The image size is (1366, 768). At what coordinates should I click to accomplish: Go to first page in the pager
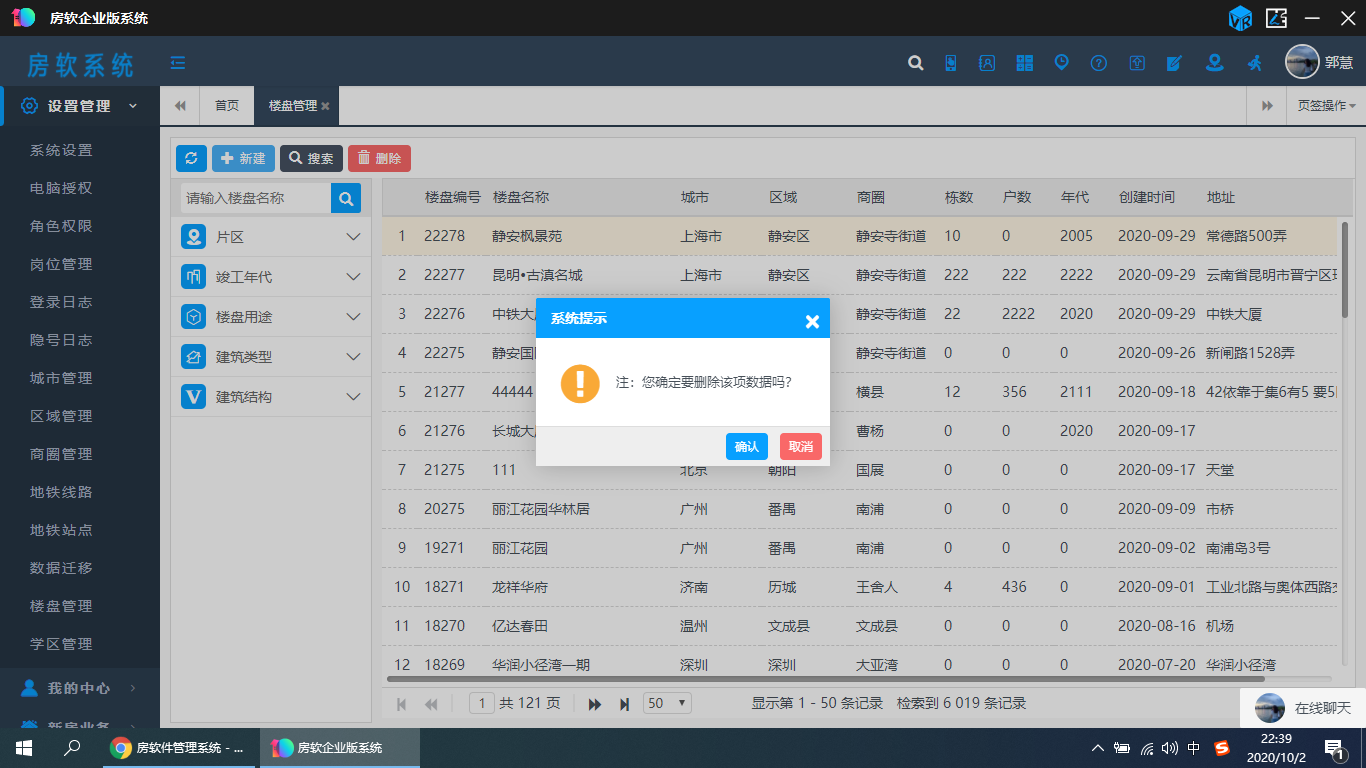pyautogui.click(x=401, y=704)
